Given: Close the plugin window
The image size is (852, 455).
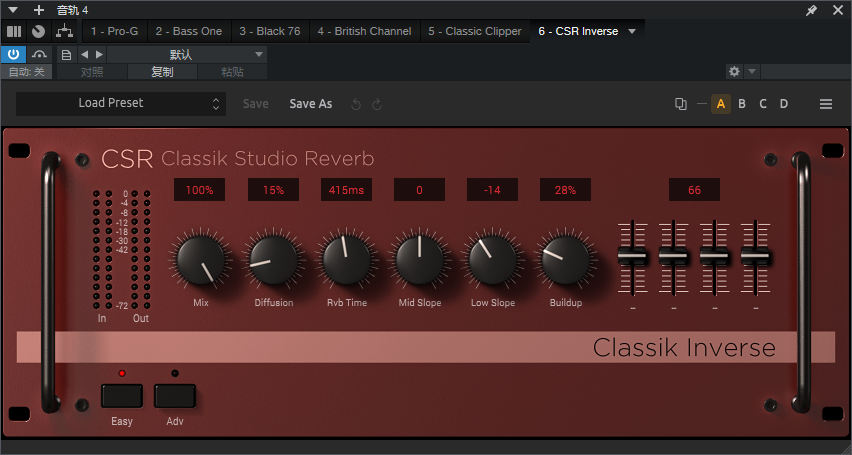Looking at the screenshot, I should pos(838,10).
